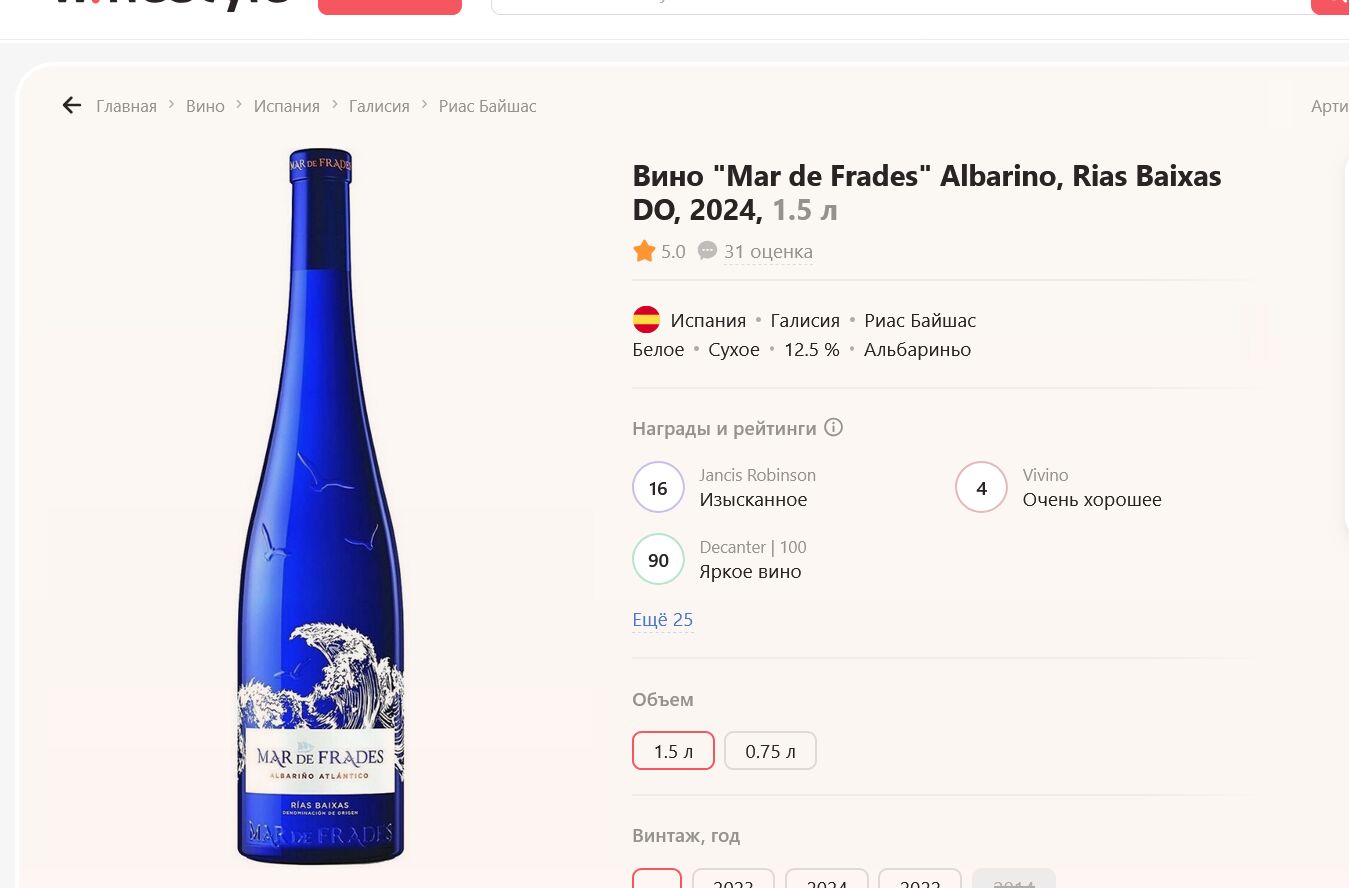Click the reviews speech bubble icon
This screenshot has width=1350, height=888.
(707, 251)
